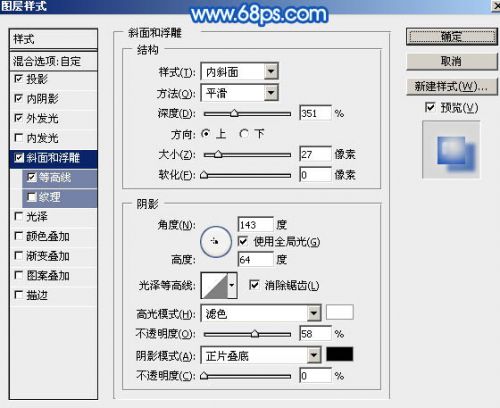This screenshot has width=500, height=408.
Task: Click the black shadow color swatch
Action: click(340, 354)
